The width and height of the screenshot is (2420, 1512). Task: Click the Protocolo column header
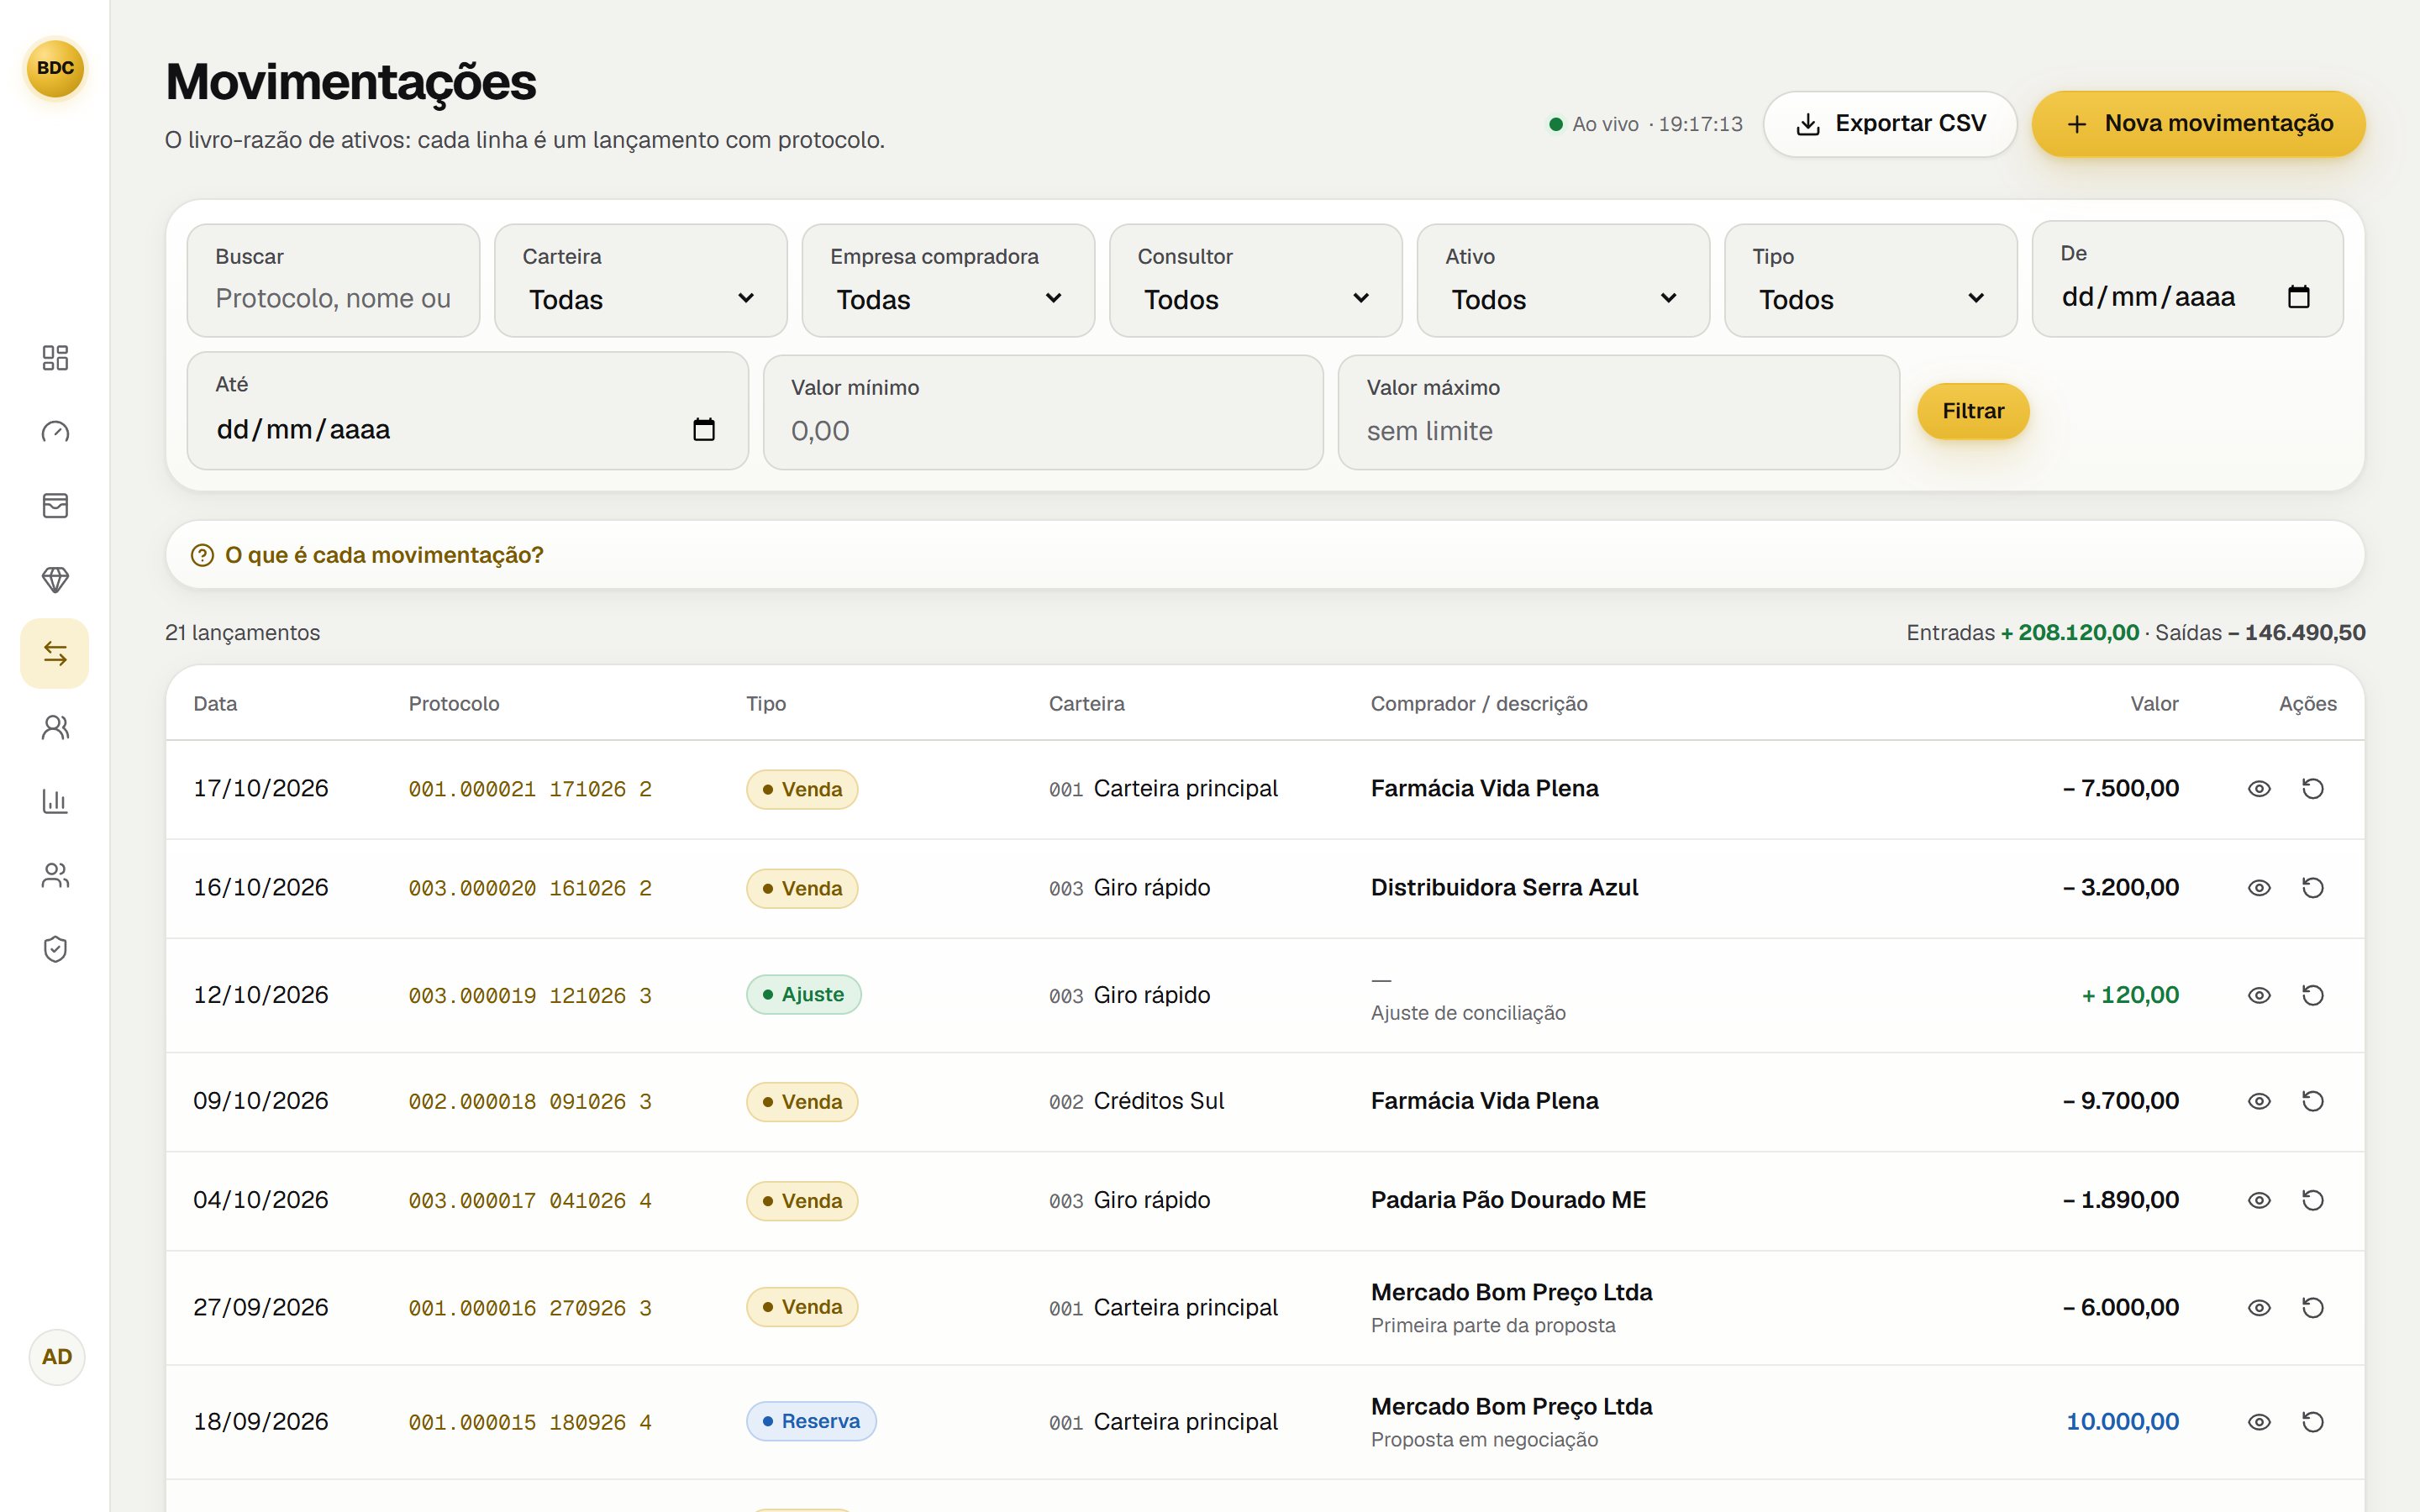454,704
